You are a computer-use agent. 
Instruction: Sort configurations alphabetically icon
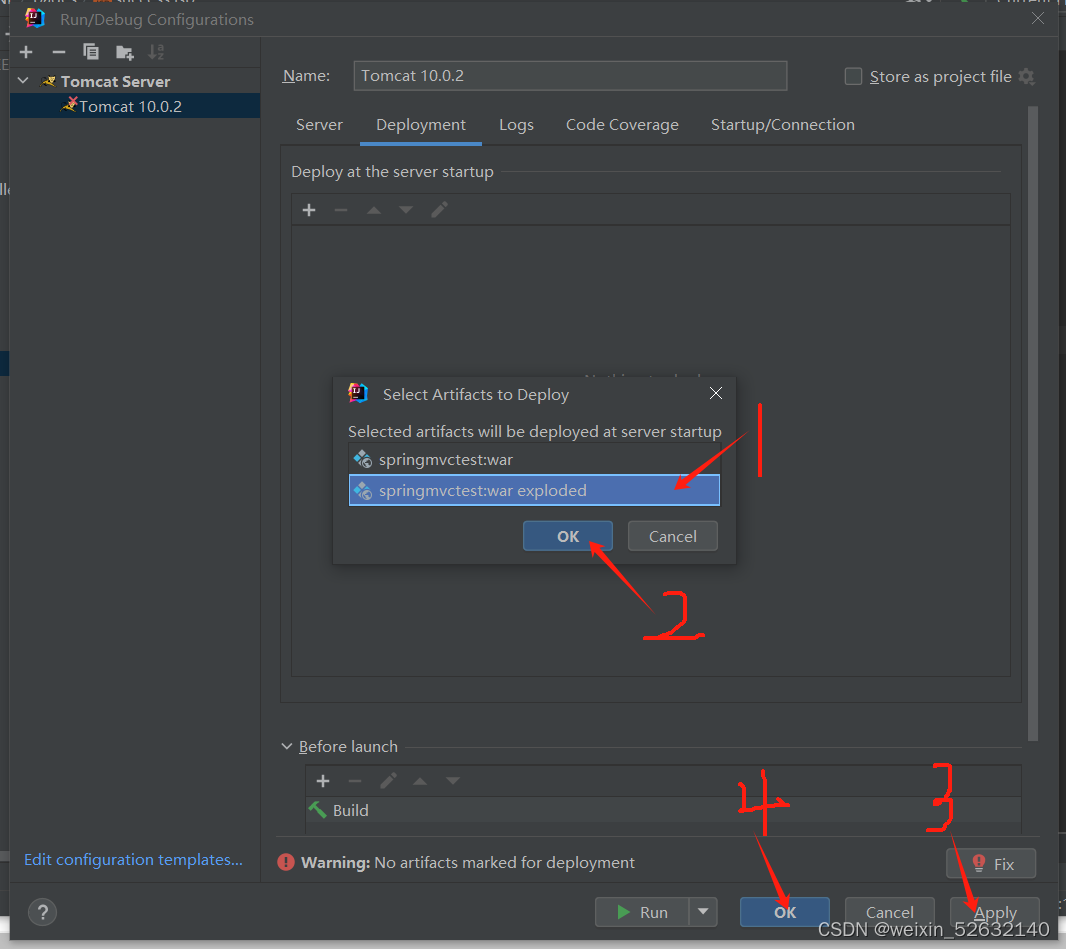156,52
